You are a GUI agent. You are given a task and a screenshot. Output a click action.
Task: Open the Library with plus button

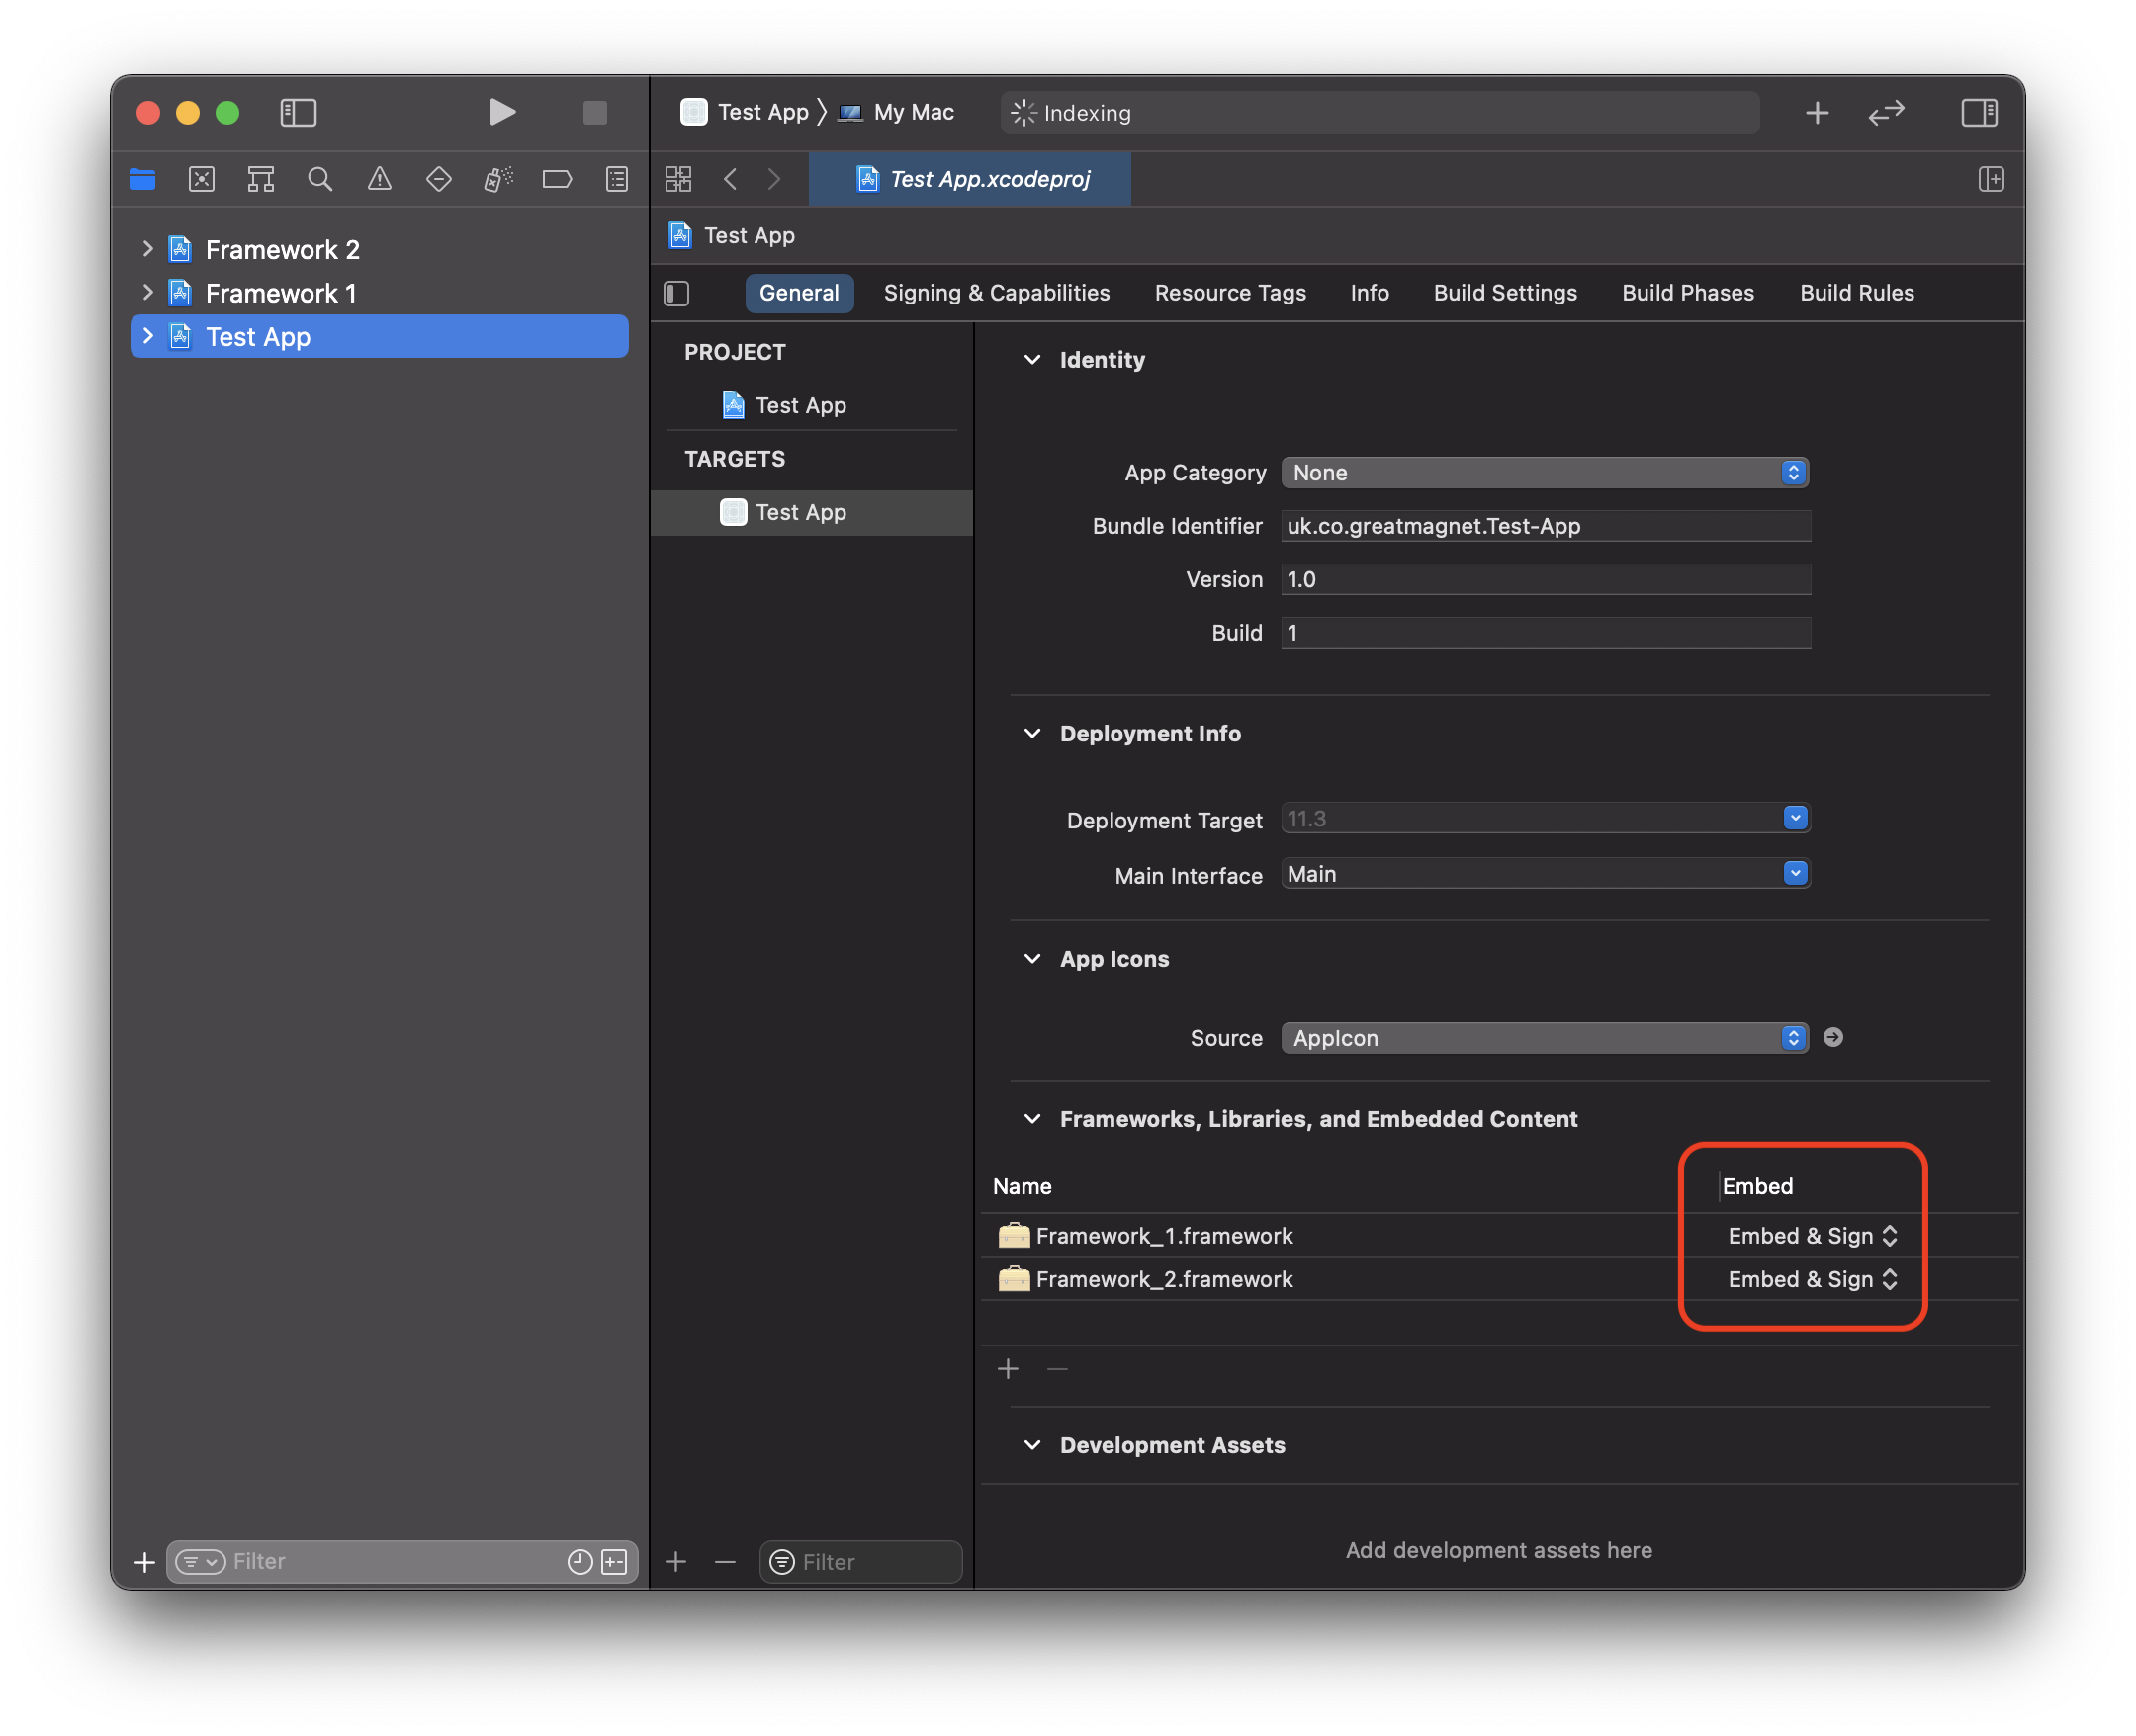1817,113
